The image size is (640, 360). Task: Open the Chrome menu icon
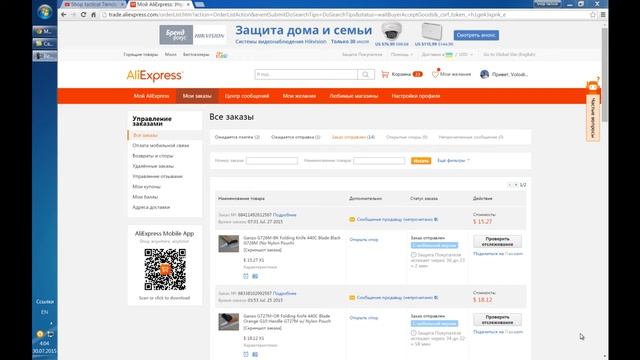click(x=603, y=15)
